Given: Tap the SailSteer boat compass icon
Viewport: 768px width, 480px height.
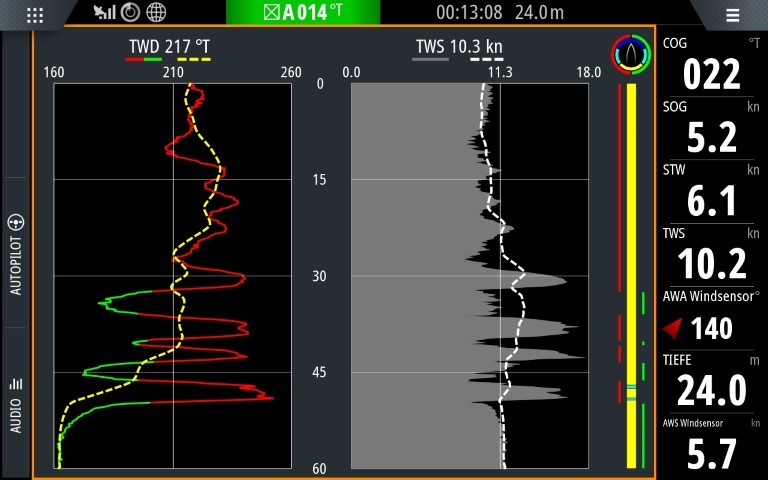Looking at the screenshot, I should click(630, 55).
